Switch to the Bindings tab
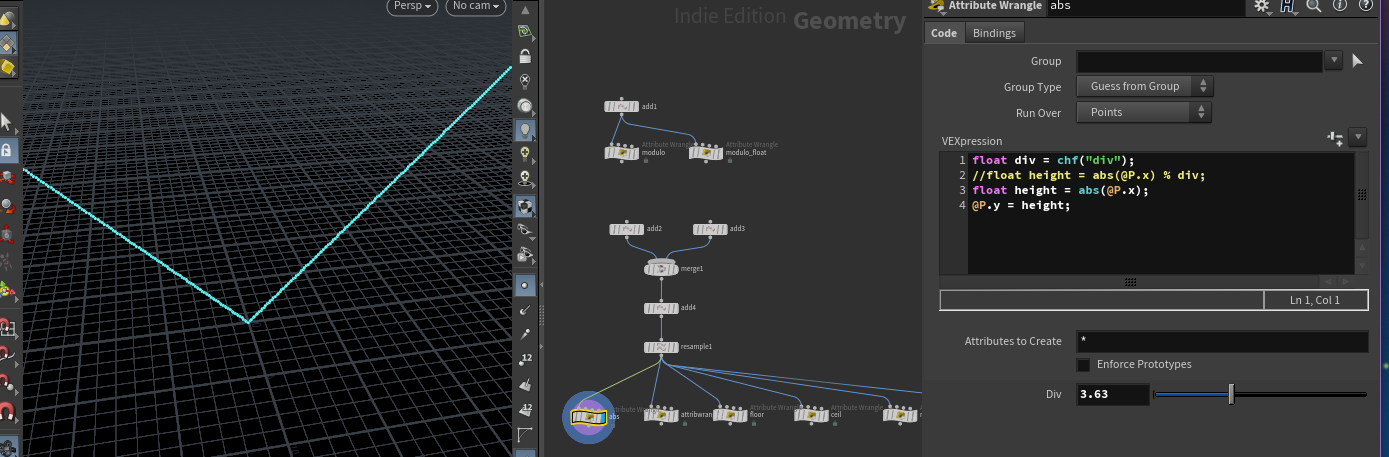The image size is (1389, 457). click(994, 33)
